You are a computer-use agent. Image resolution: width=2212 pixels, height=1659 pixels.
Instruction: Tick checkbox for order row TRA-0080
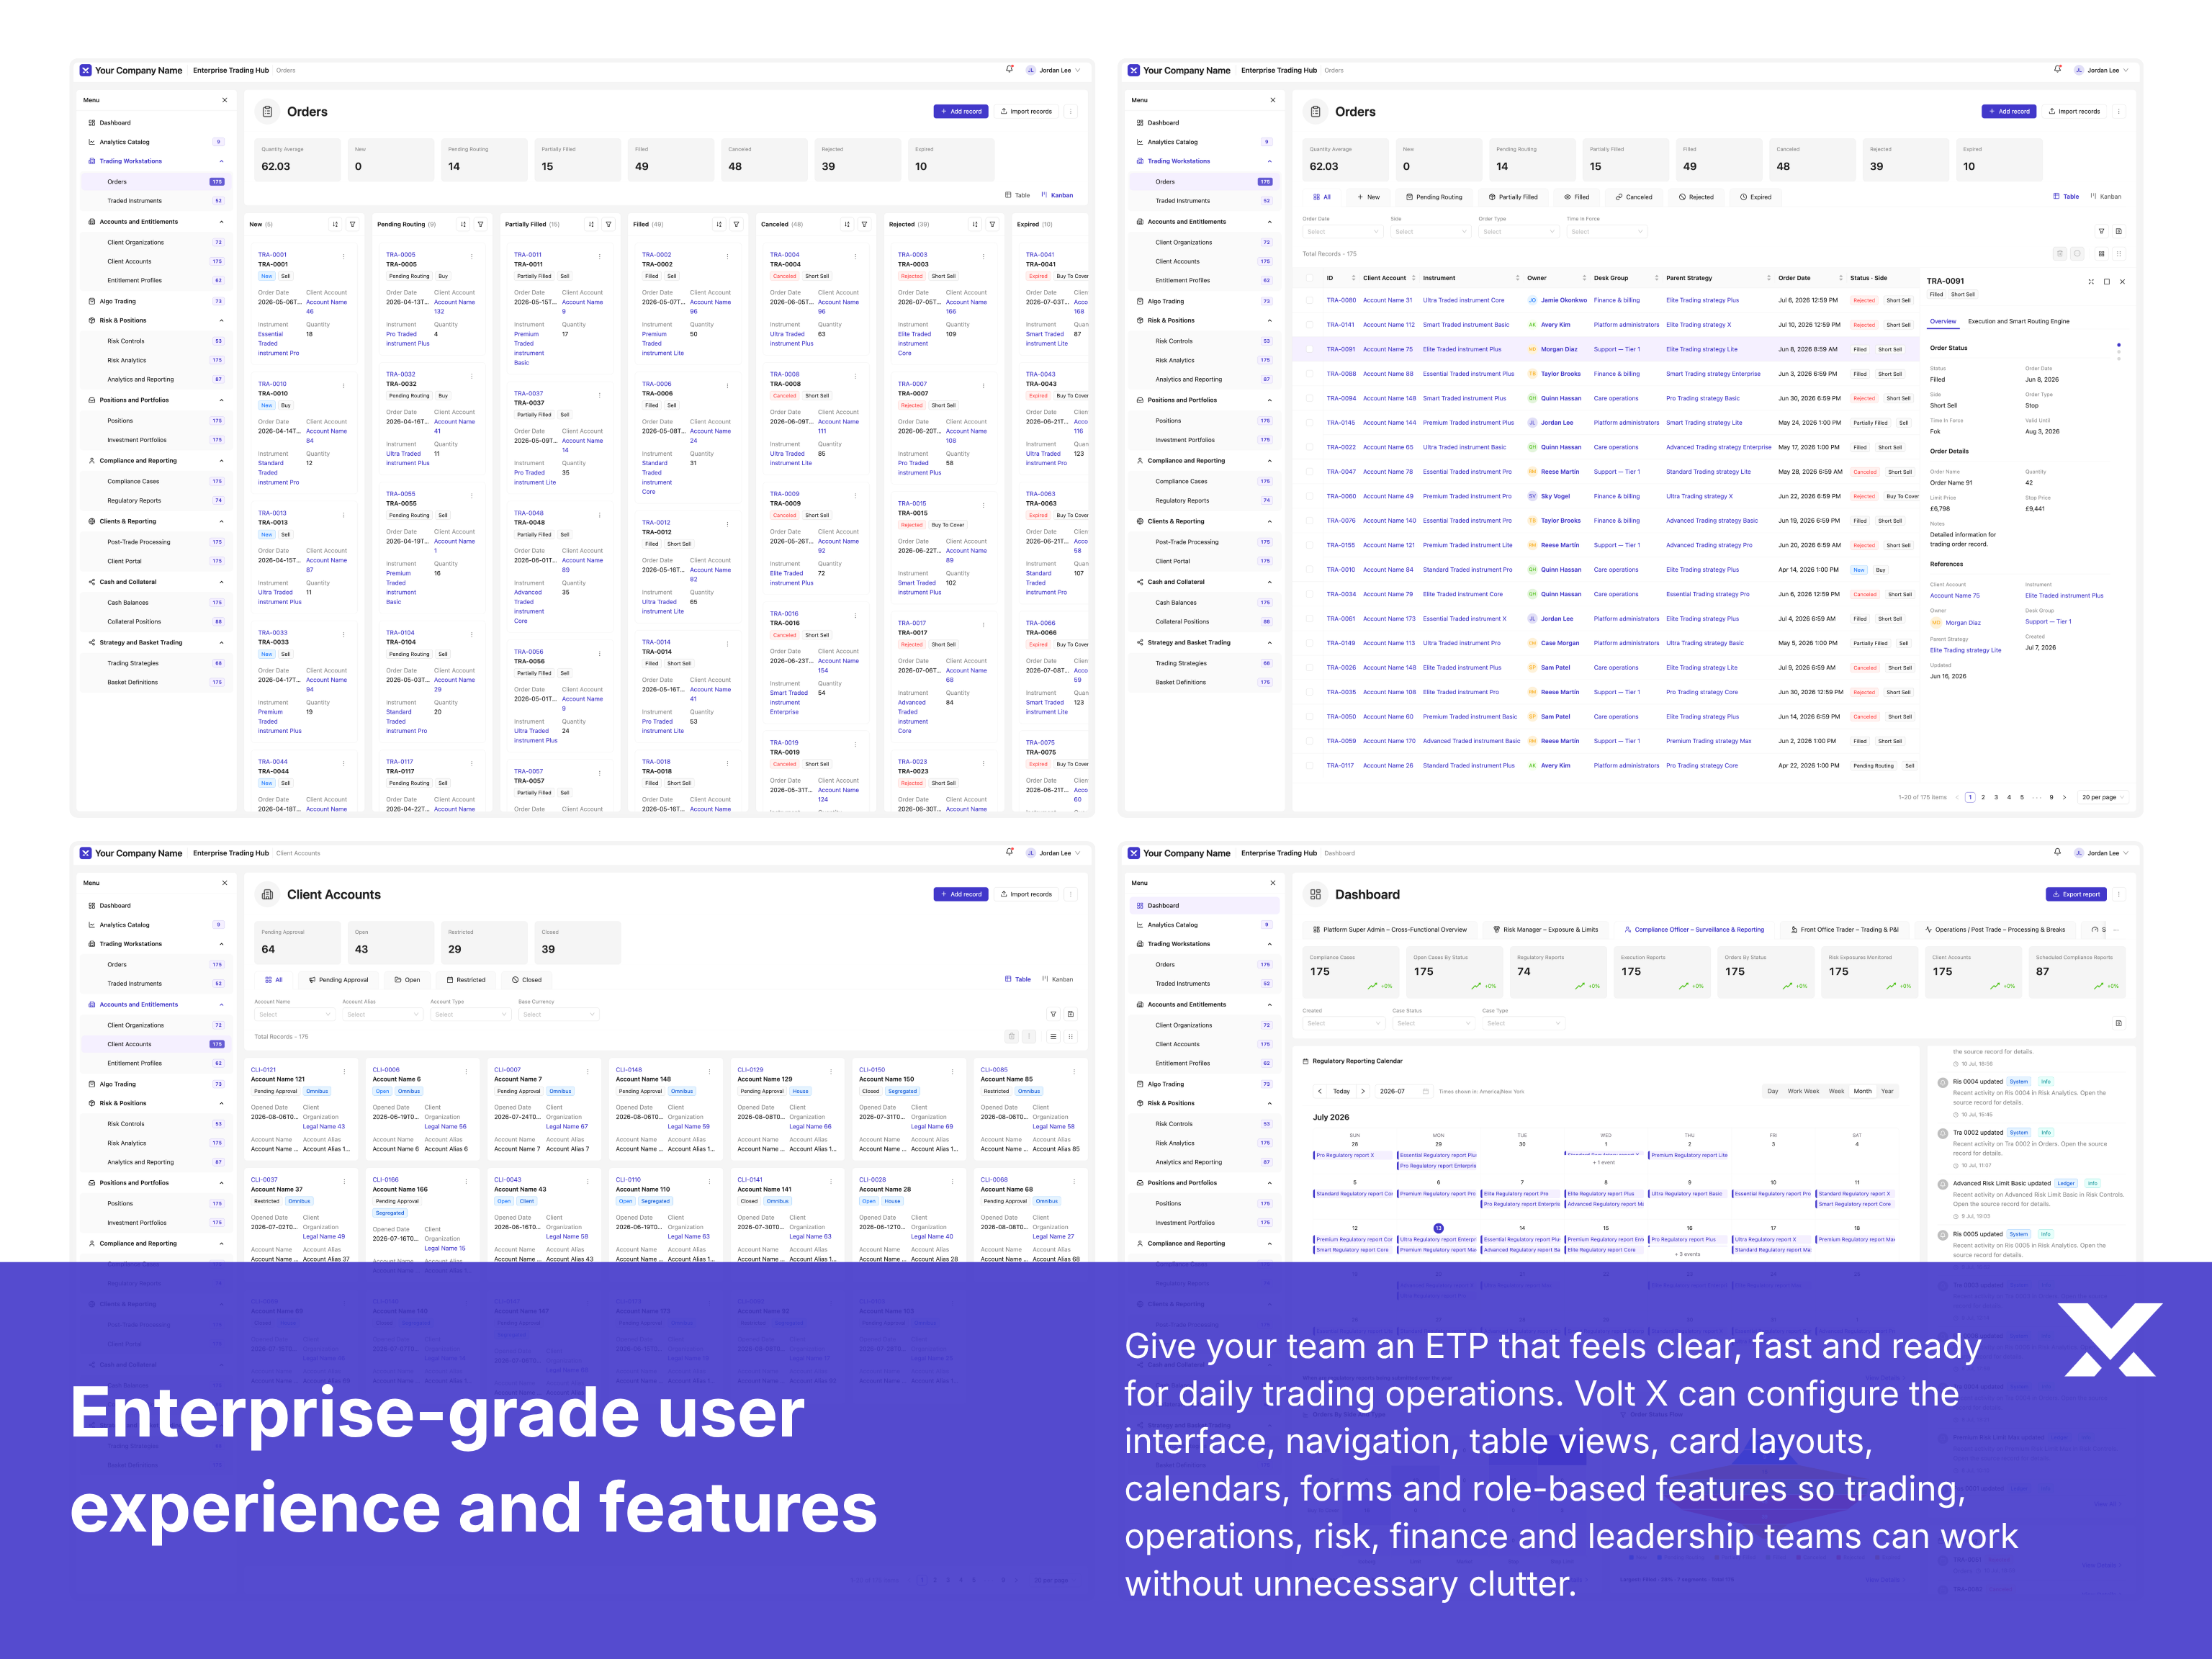click(x=1309, y=300)
